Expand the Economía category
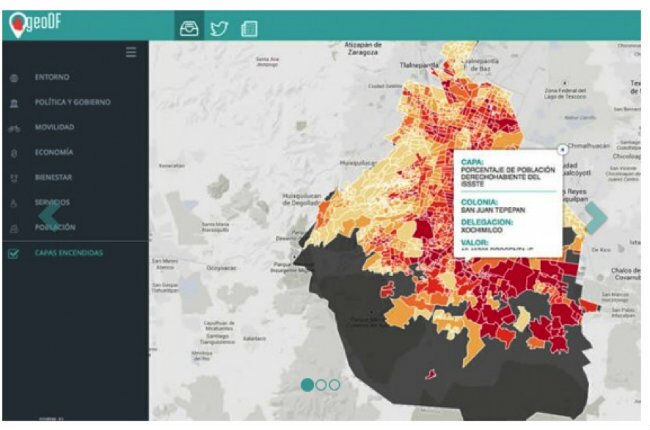This screenshot has height=430, width=650. tap(54, 153)
